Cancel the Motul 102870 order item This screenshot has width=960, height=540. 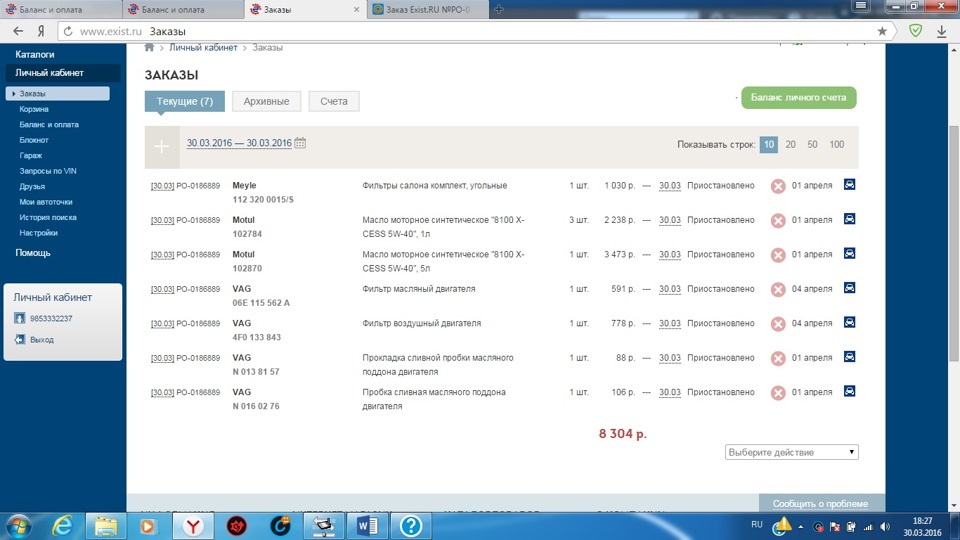(x=778, y=255)
